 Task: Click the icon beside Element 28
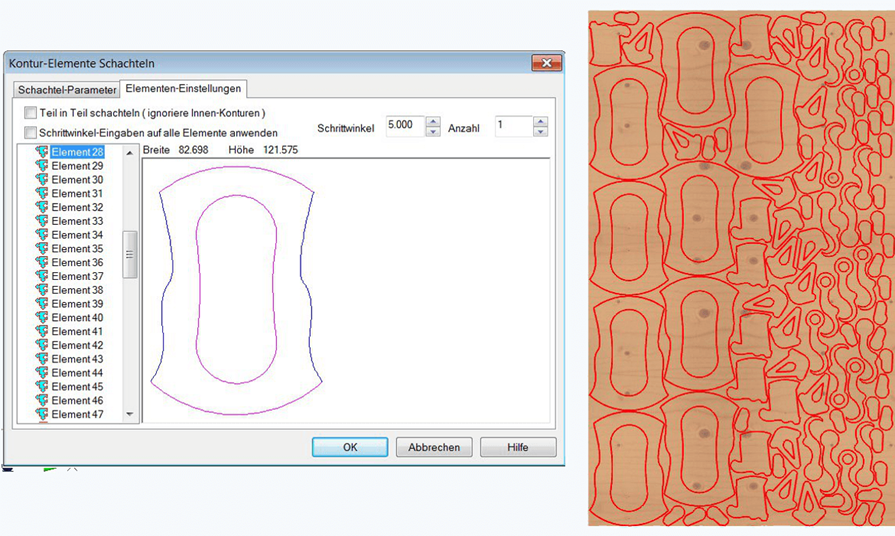42,152
